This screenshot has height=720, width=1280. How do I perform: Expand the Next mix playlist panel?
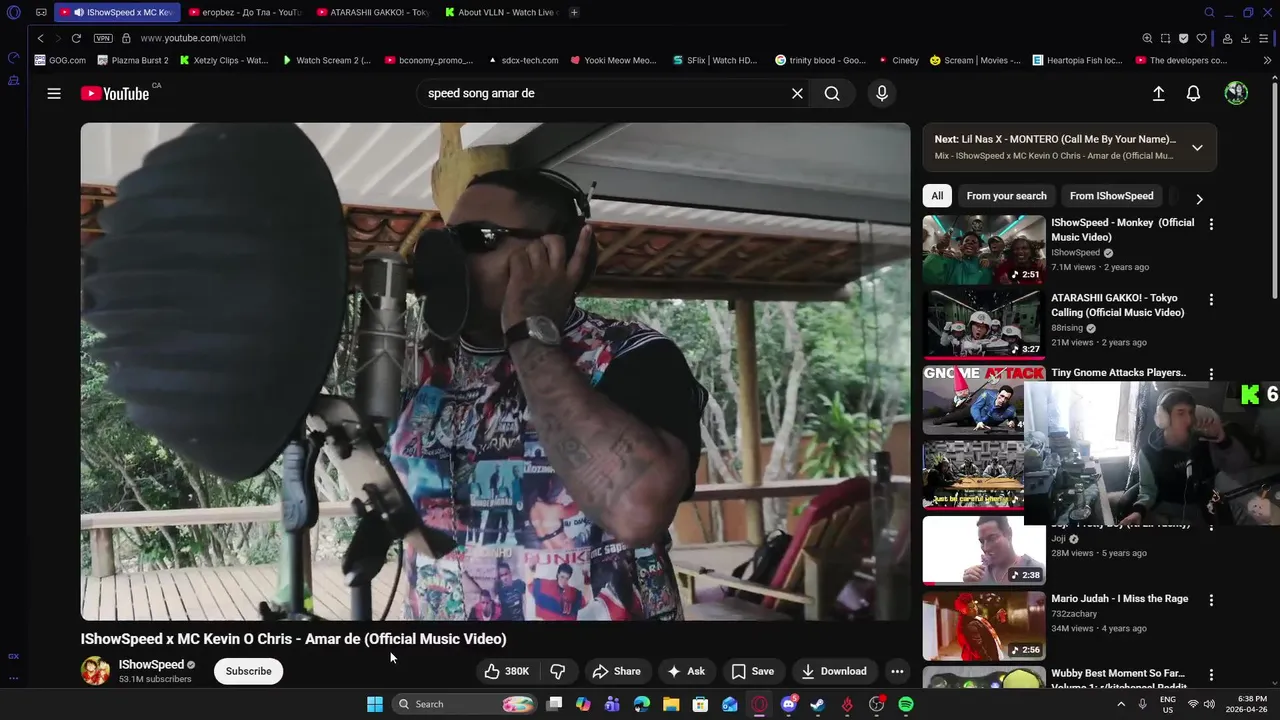[1197, 147]
